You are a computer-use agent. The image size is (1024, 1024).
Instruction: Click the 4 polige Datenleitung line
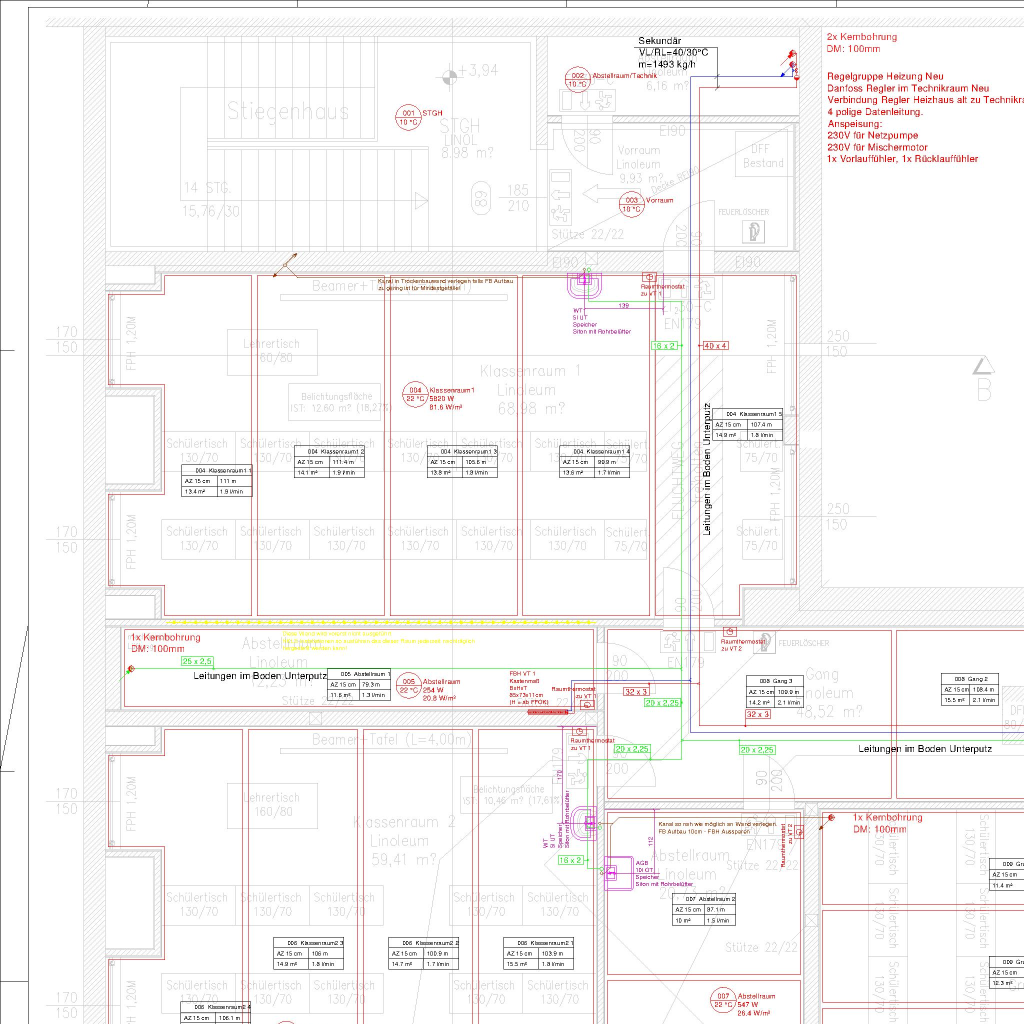click(874, 112)
